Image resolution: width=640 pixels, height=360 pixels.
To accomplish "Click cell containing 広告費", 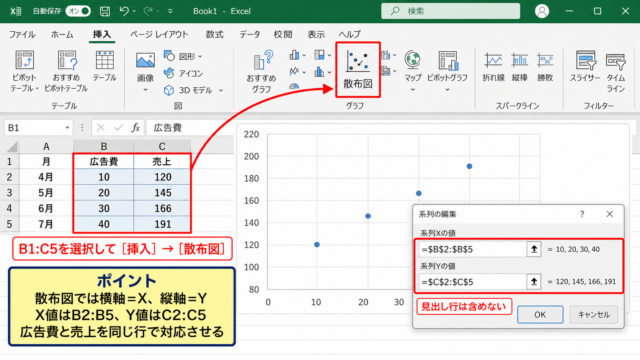I will click(x=104, y=162).
